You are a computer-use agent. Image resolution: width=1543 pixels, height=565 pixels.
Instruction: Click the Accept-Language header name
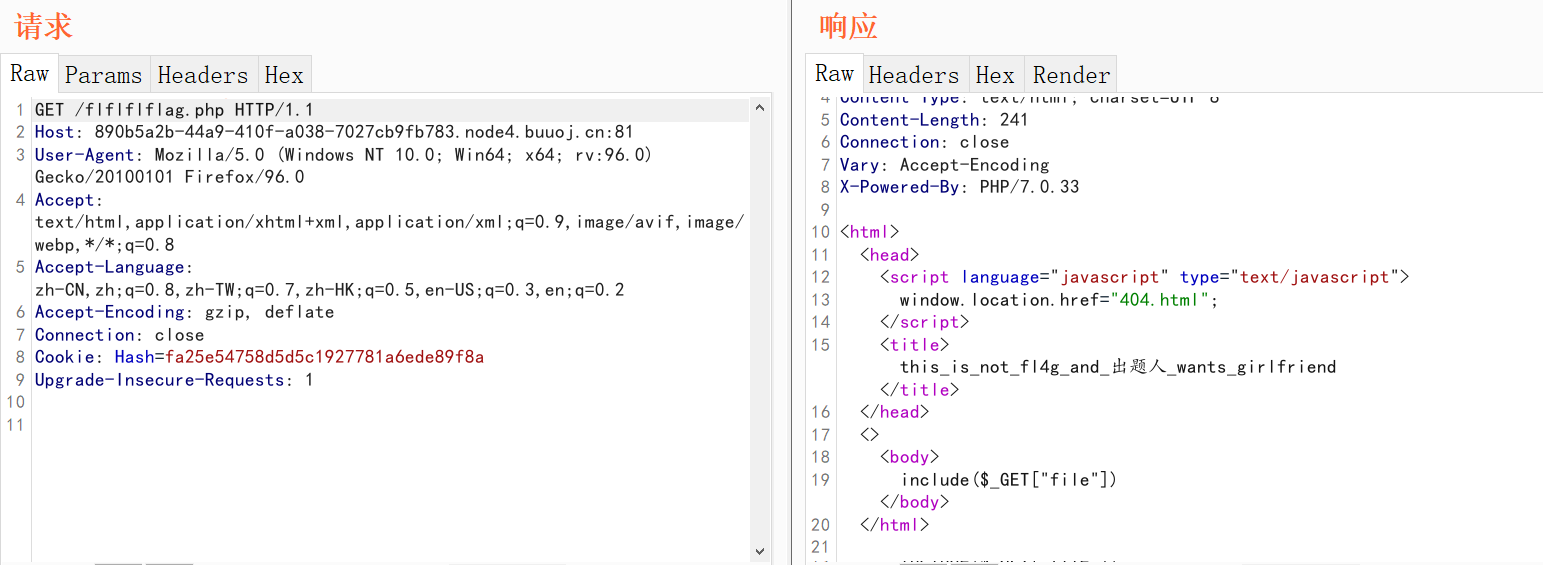[114, 267]
